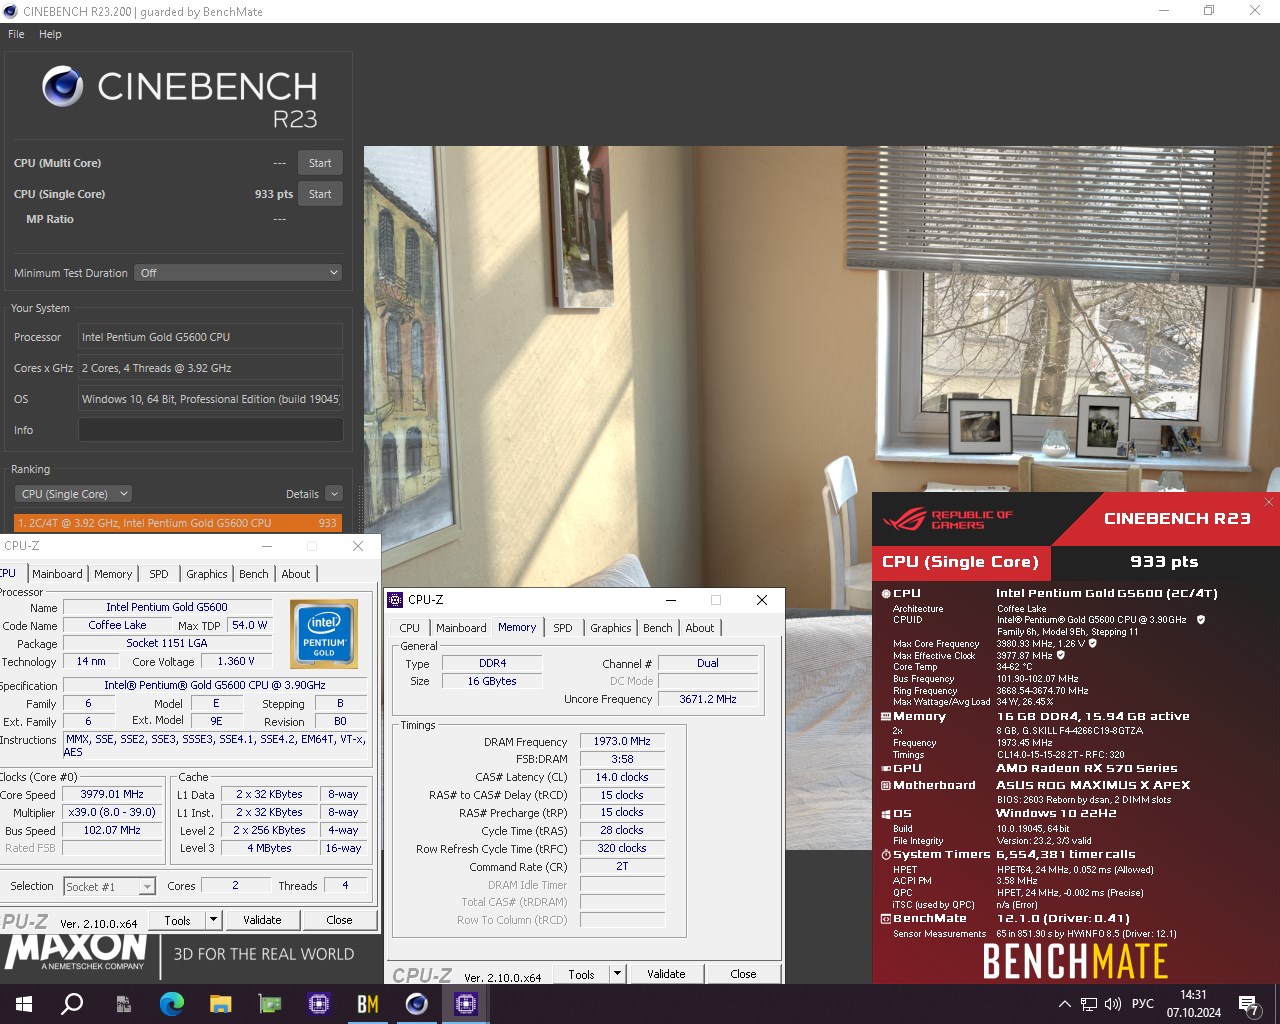Open network status tray icon
The image size is (1280, 1024).
click(x=1089, y=1004)
